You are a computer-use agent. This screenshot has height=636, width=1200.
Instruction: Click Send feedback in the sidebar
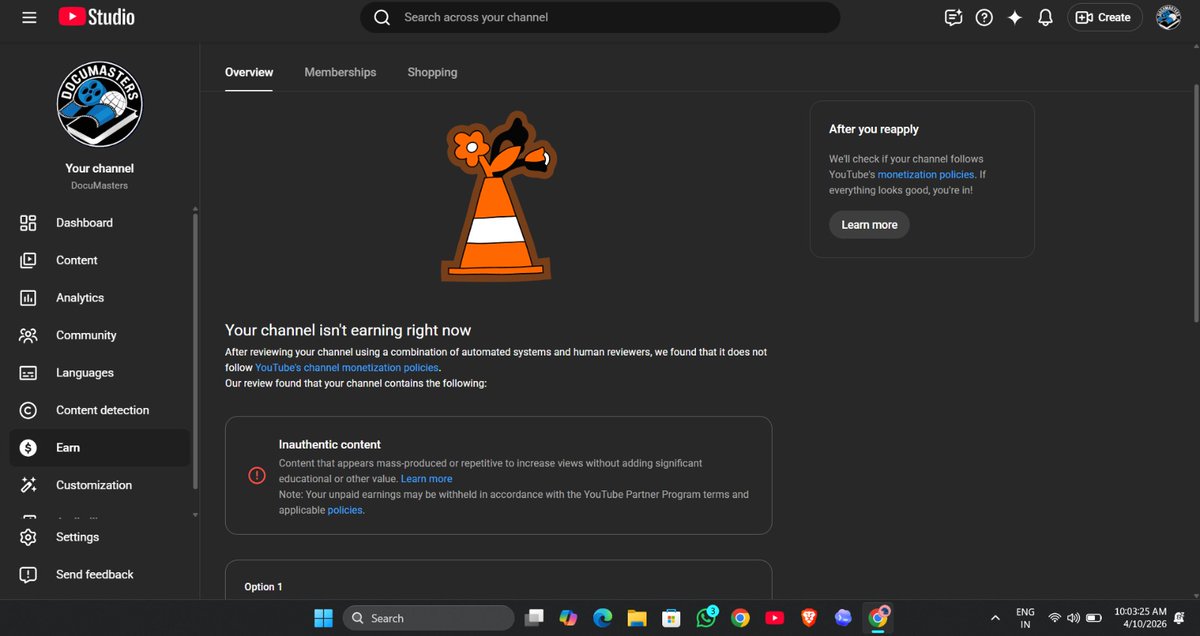click(100, 574)
